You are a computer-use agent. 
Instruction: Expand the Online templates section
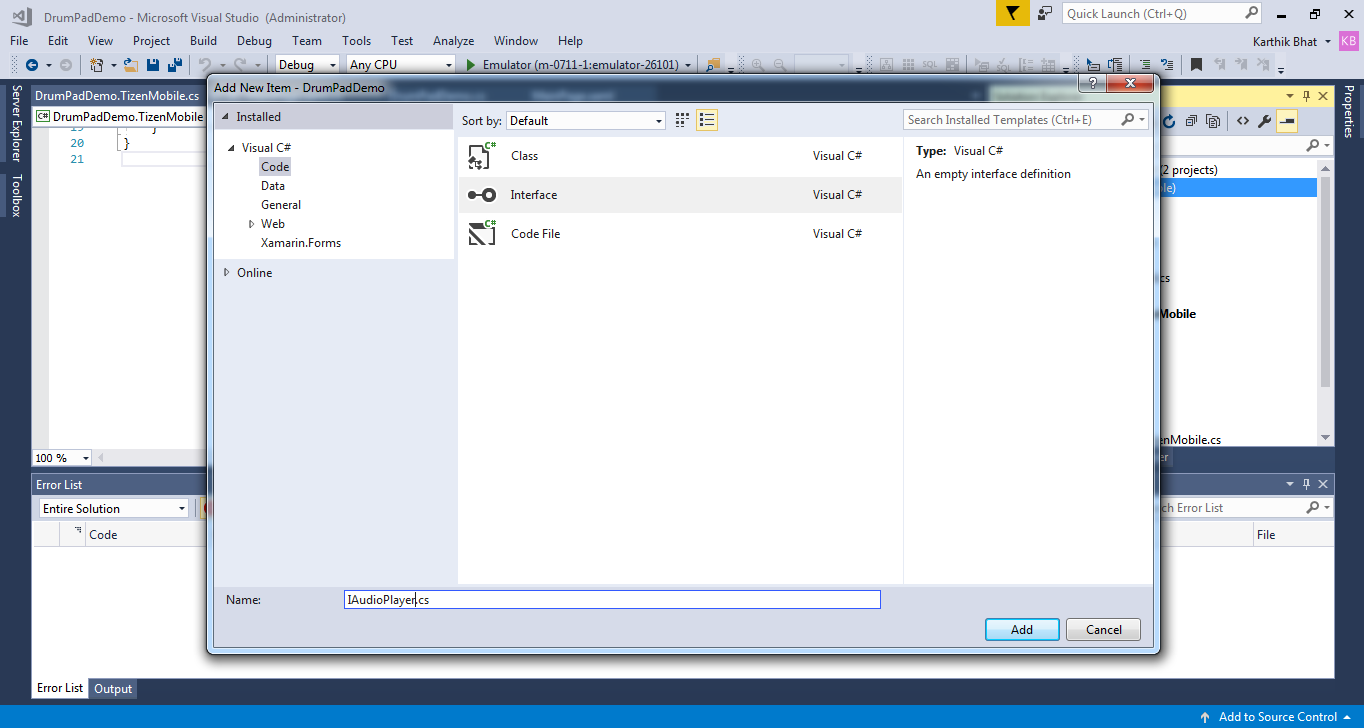pos(227,273)
